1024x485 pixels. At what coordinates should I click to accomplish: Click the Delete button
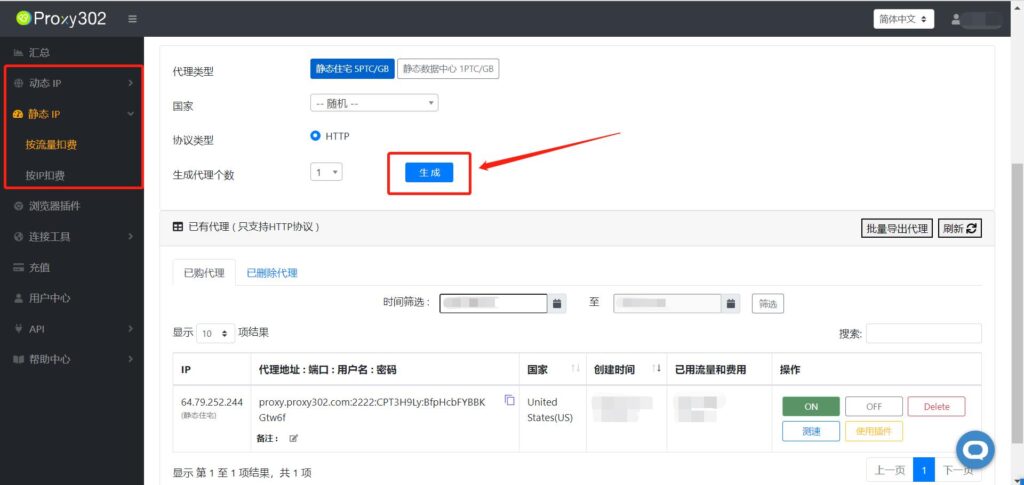pos(936,406)
